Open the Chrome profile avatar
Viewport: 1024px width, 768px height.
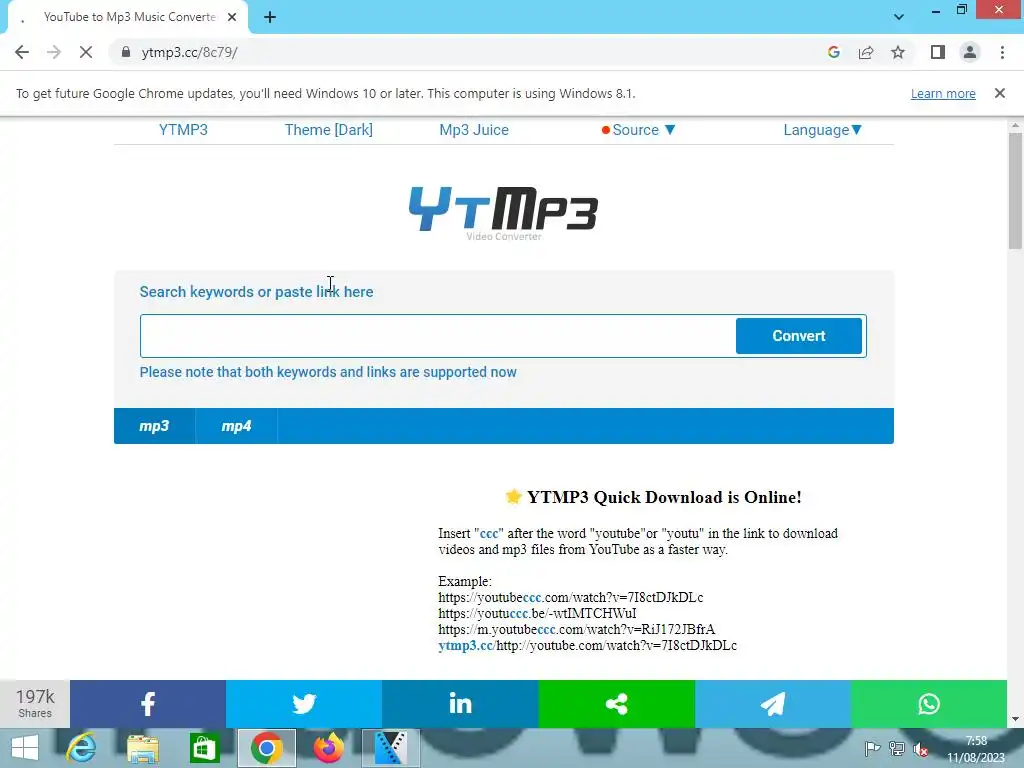coord(970,52)
